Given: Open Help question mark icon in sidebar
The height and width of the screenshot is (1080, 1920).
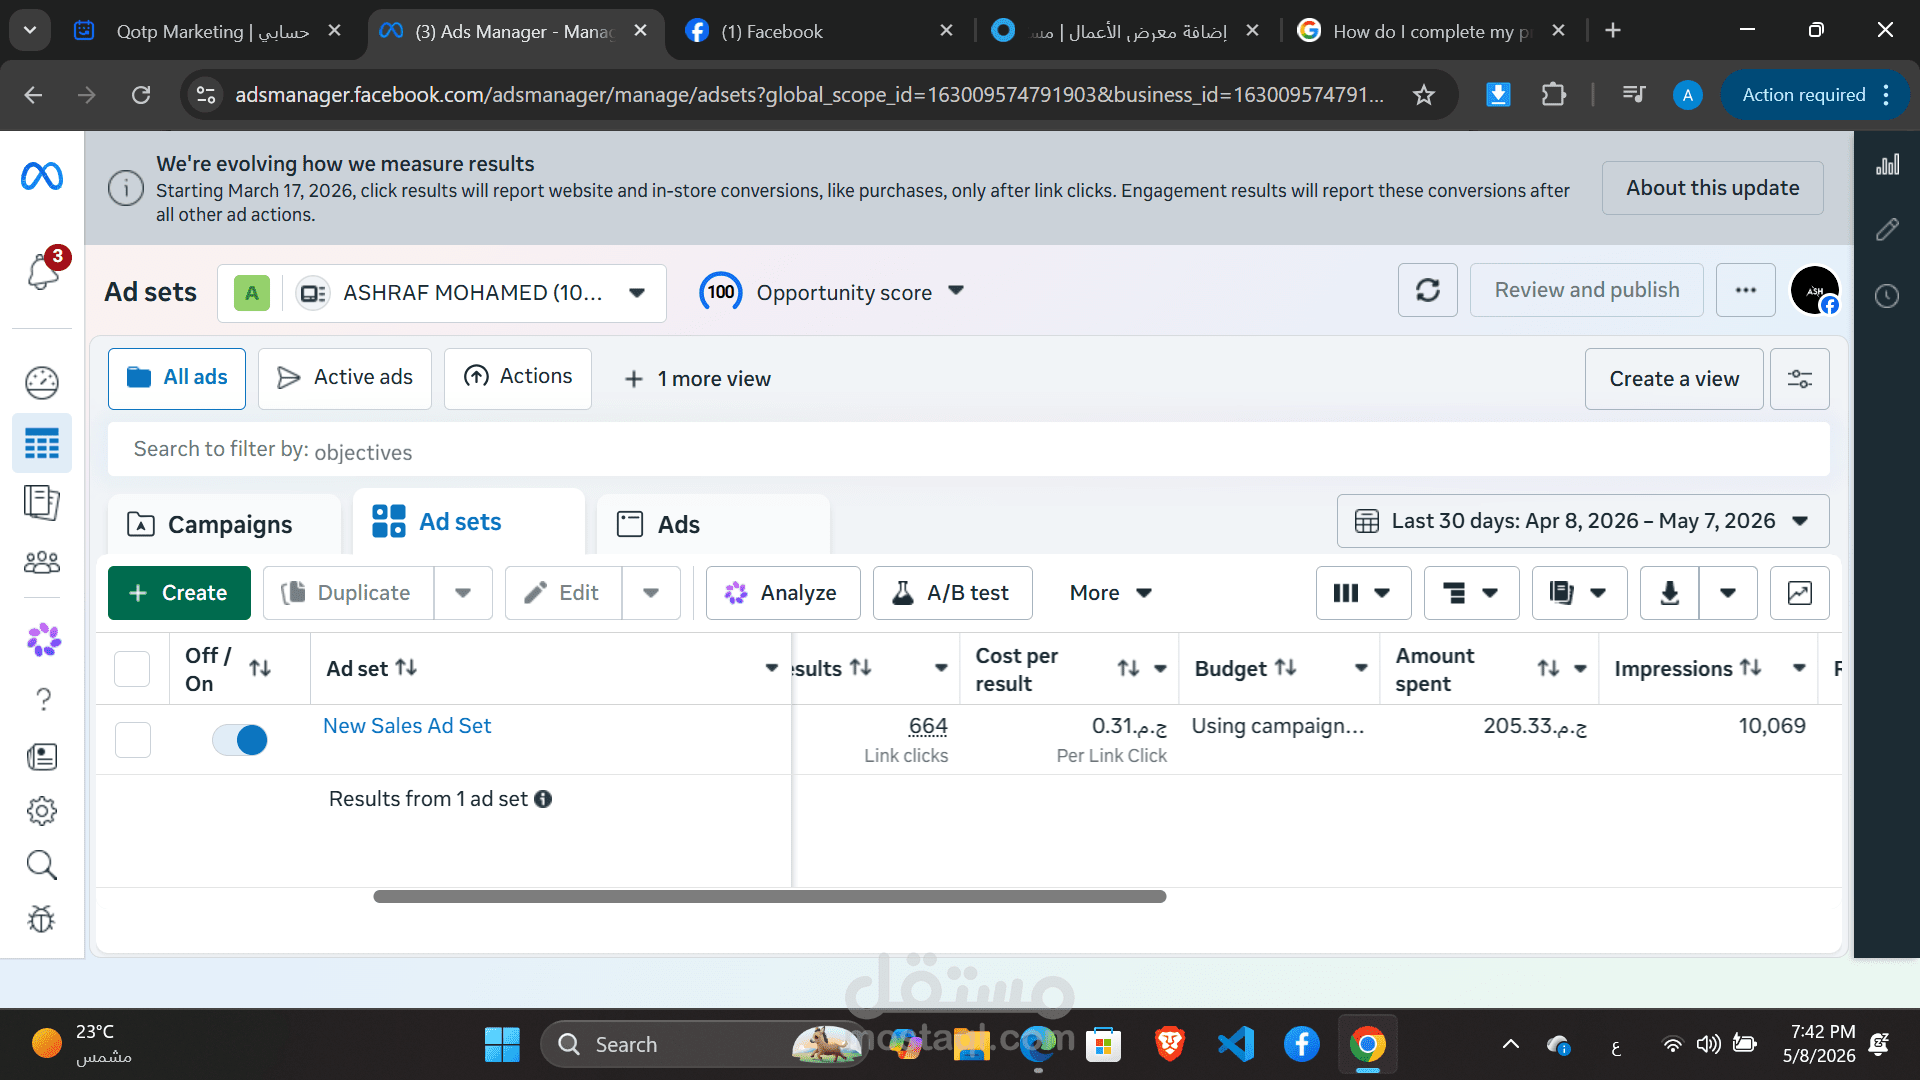Looking at the screenshot, I should pos(43,699).
